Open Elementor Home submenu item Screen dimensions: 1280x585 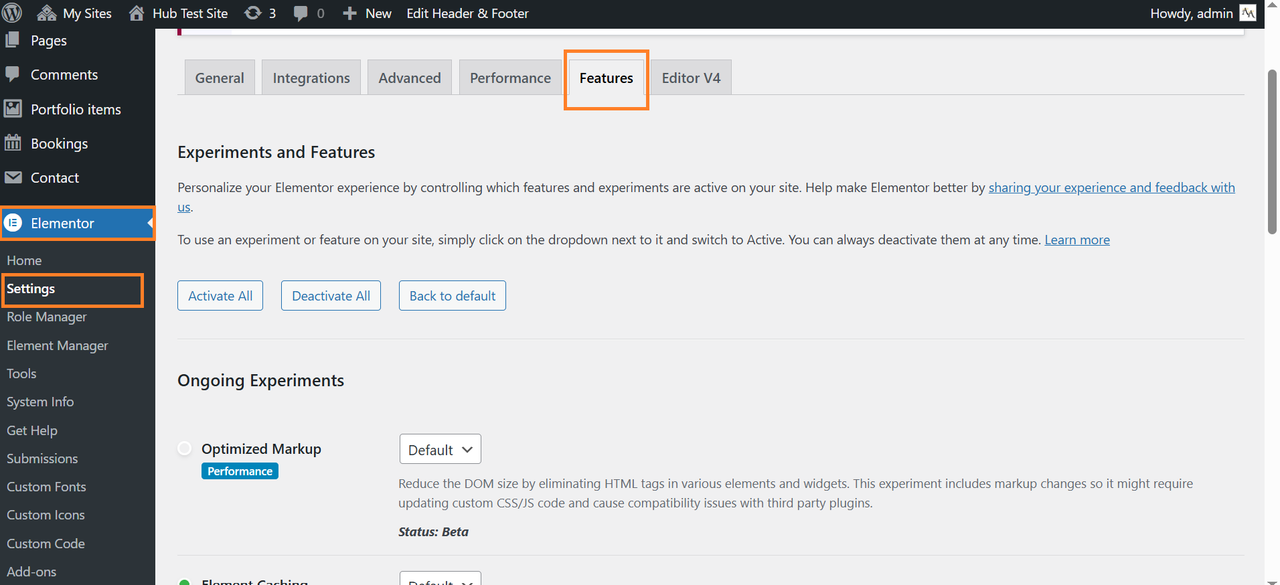[x=24, y=260]
